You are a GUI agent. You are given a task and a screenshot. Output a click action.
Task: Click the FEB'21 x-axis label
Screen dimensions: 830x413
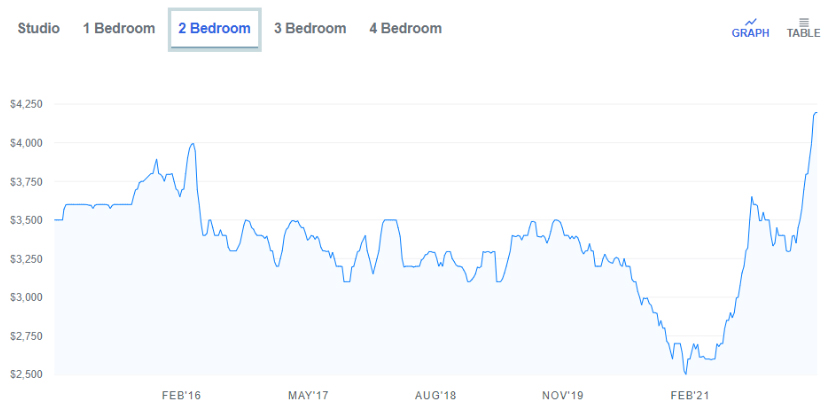[x=691, y=396]
